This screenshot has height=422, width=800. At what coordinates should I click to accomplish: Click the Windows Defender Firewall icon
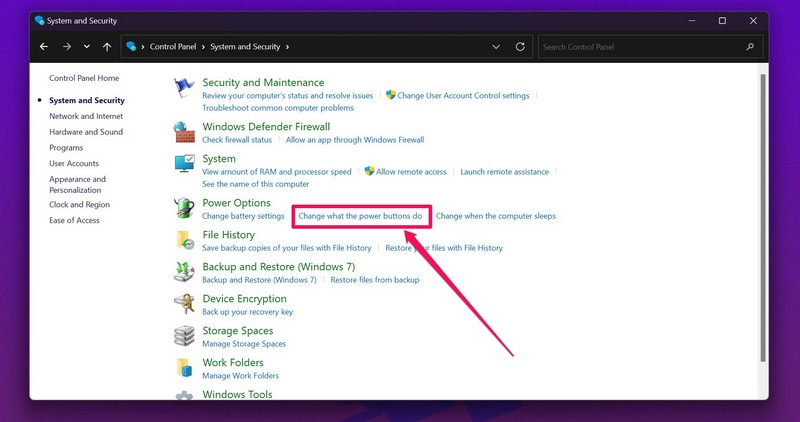tap(184, 132)
